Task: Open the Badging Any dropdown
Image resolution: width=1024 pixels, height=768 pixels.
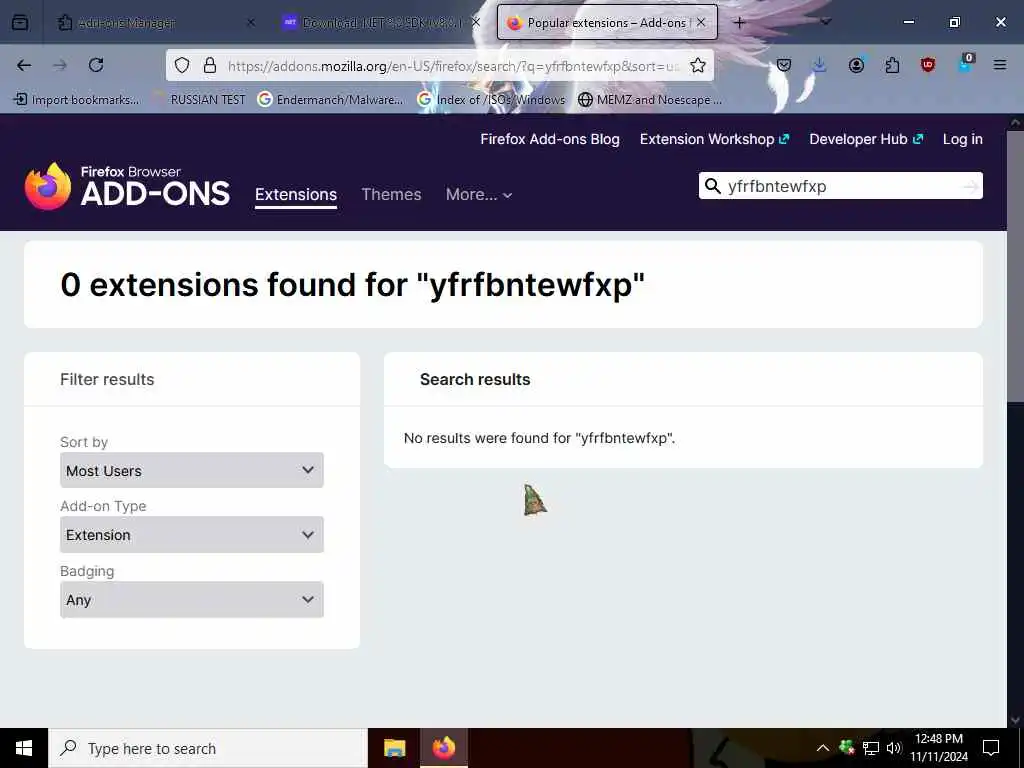Action: tap(192, 600)
